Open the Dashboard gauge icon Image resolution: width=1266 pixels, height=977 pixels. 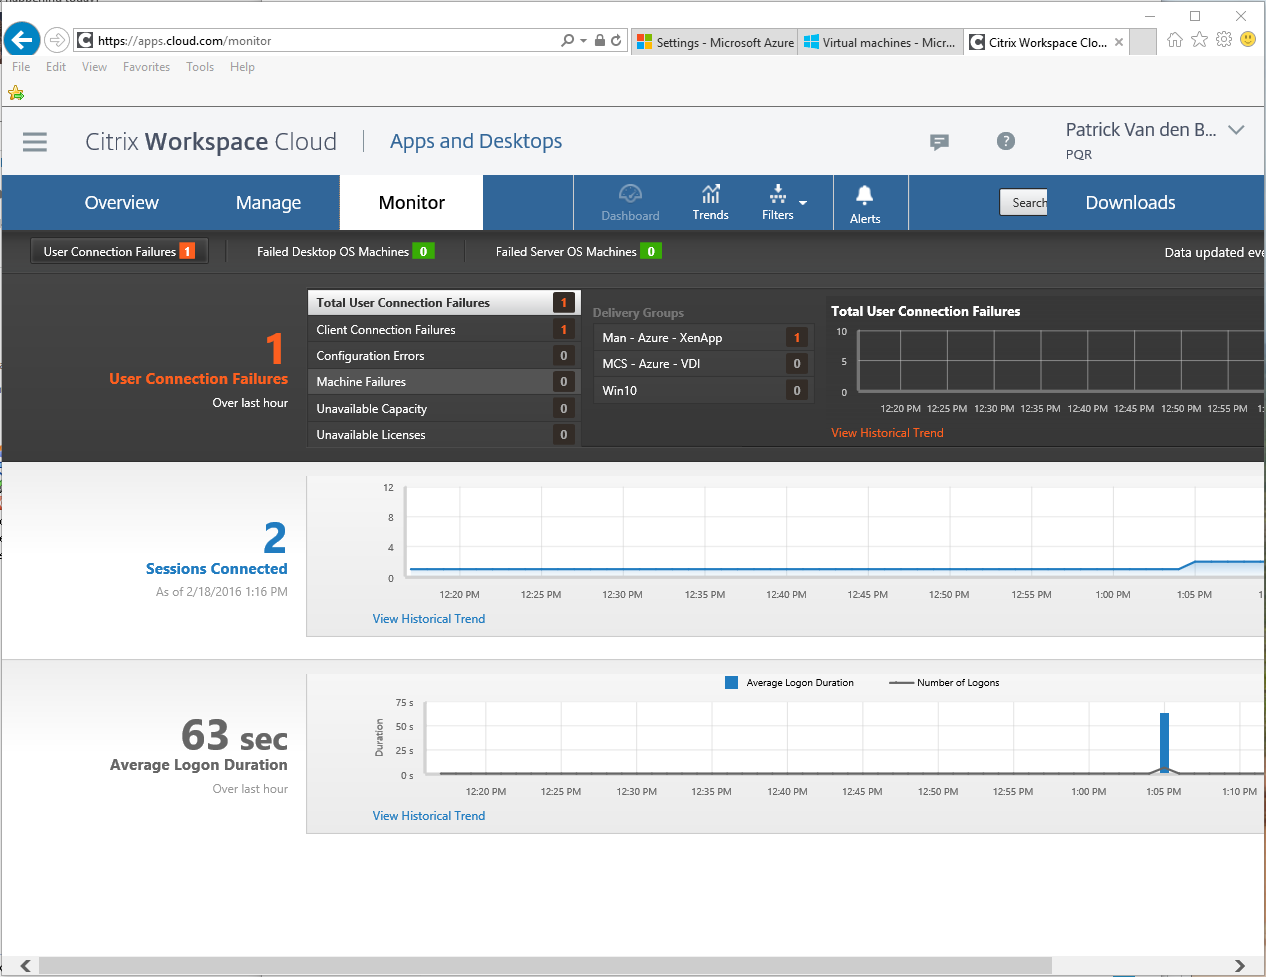630,202
